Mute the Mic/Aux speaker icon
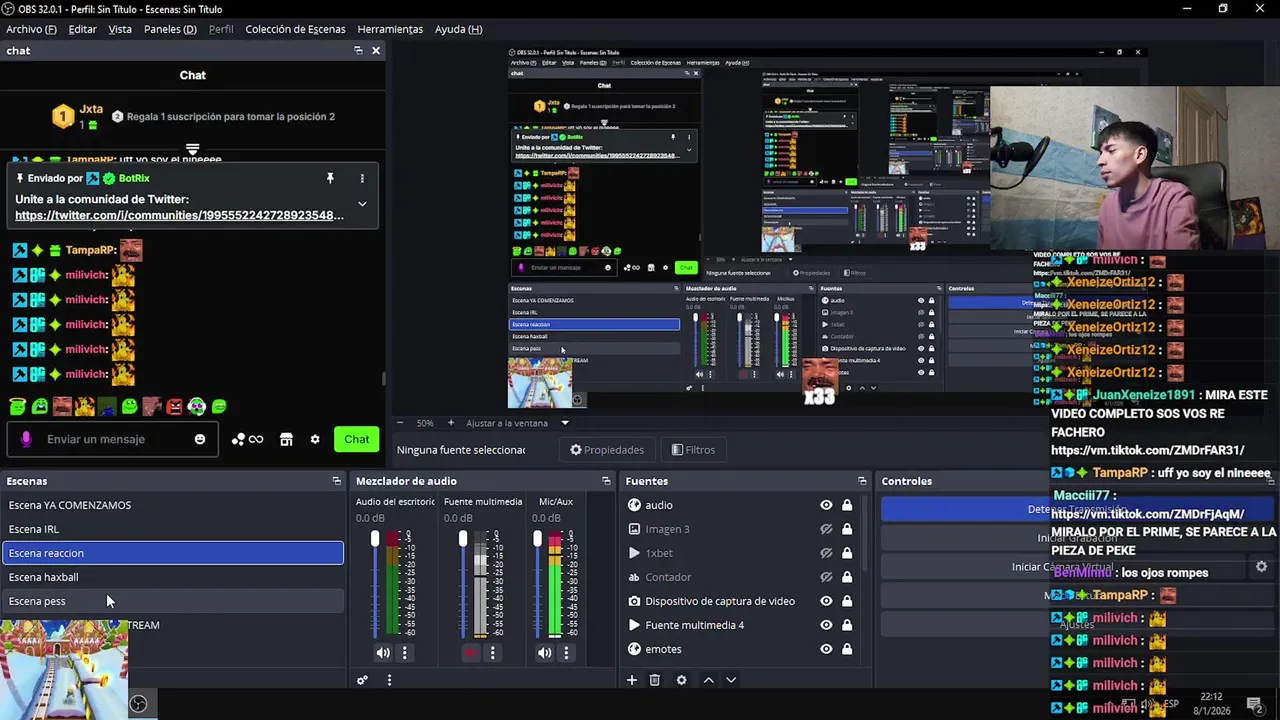The height and width of the screenshot is (720, 1280). pos(544,653)
